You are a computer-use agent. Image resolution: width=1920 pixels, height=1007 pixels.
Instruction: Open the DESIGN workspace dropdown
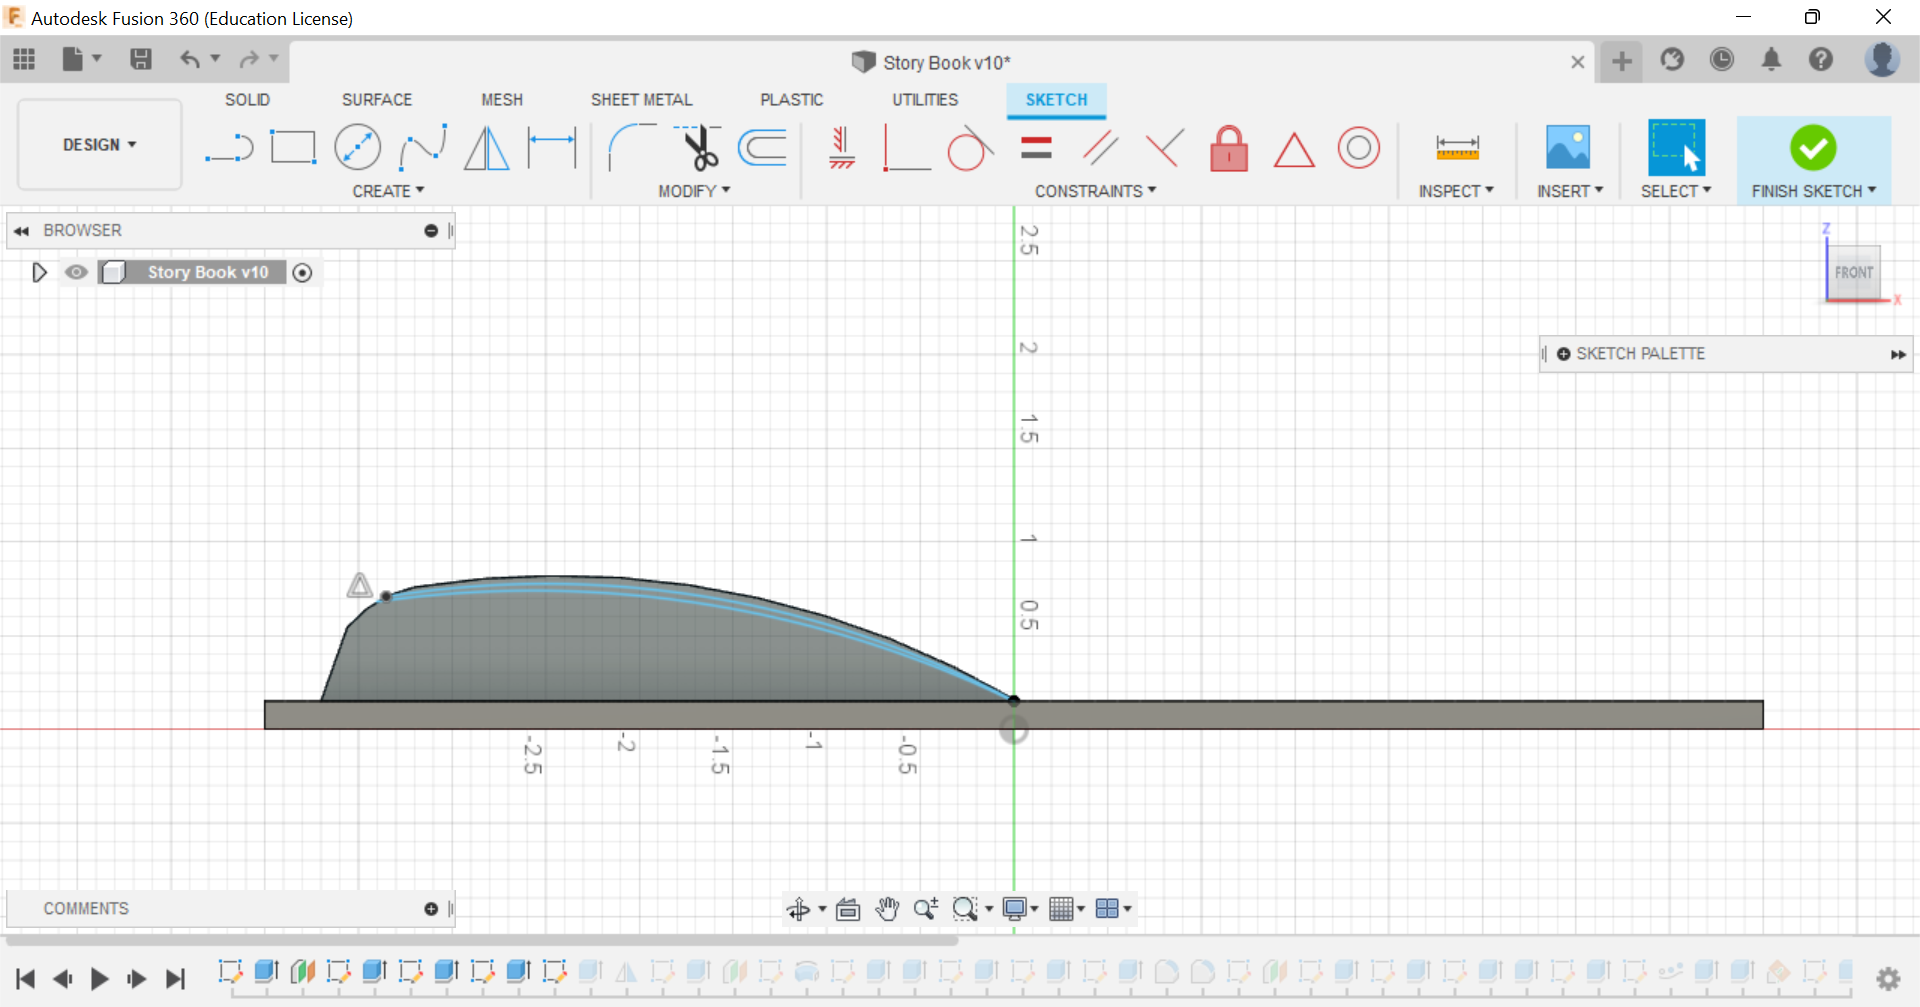[x=100, y=145]
